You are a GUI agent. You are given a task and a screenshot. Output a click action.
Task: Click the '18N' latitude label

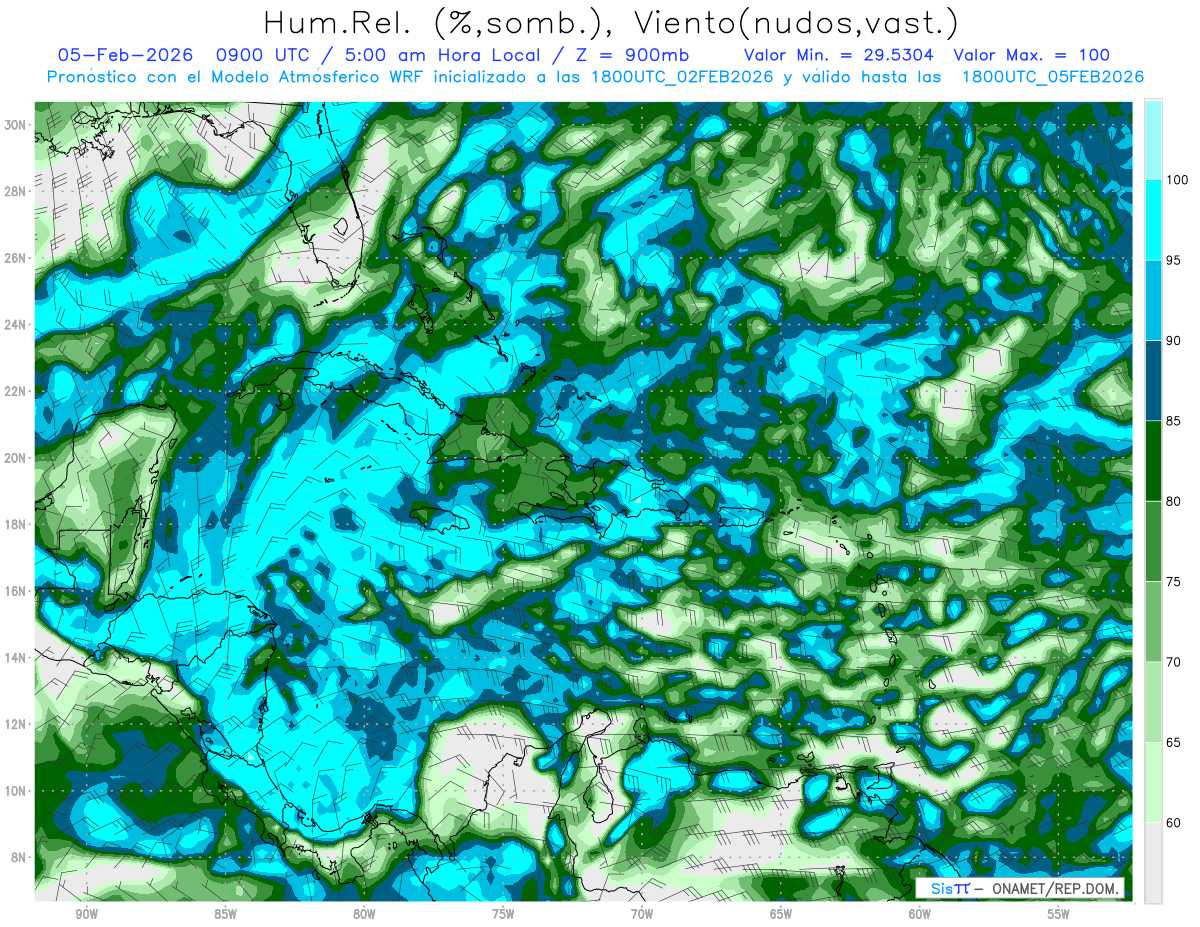[17, 524]
